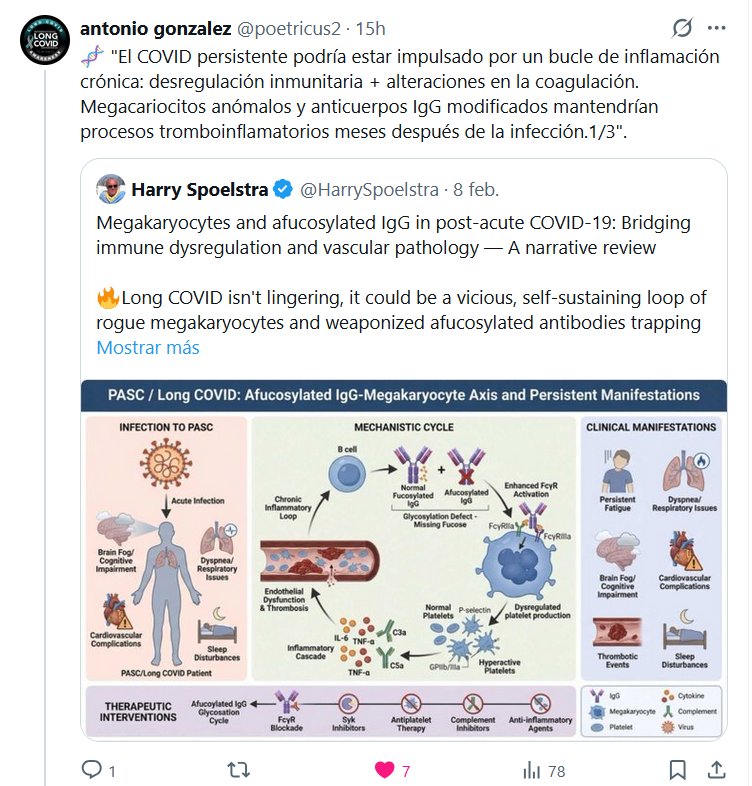The height and width of the screenshot is (786, 752).
Task: Open the PASC Long COVID infographic image
Action: coord(404,559)
